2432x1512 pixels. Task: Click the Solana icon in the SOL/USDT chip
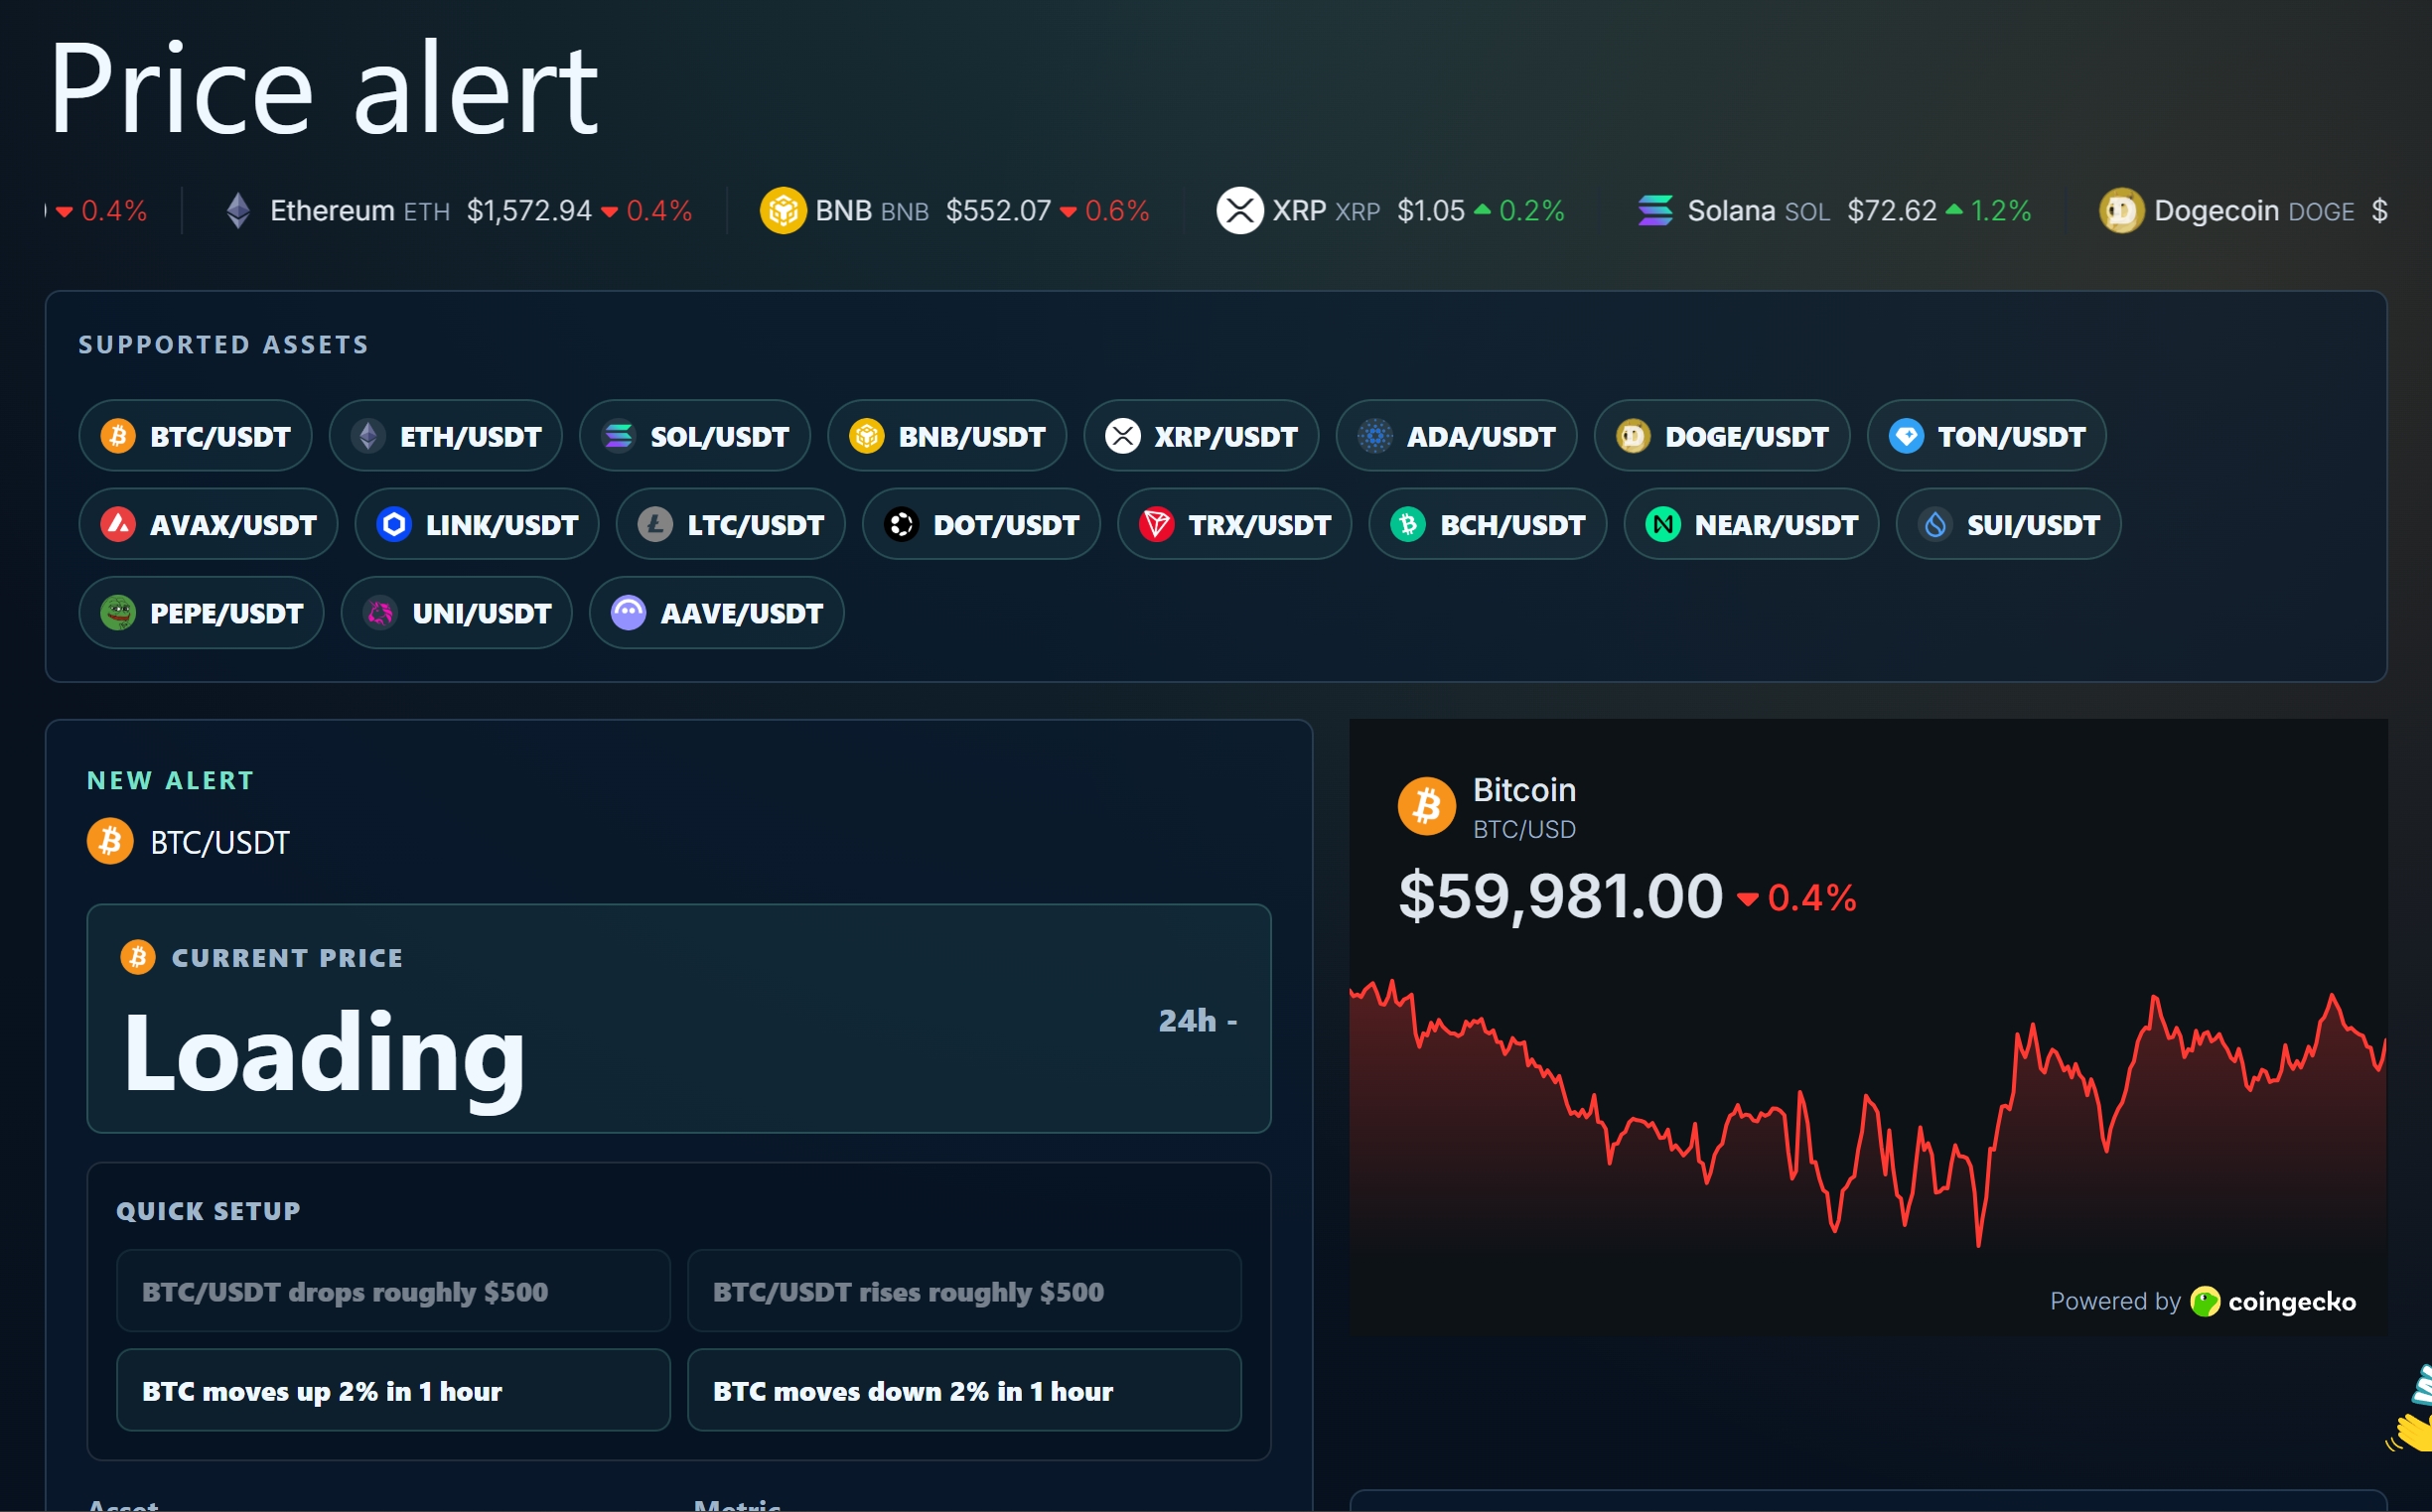[x=619, y=436]
